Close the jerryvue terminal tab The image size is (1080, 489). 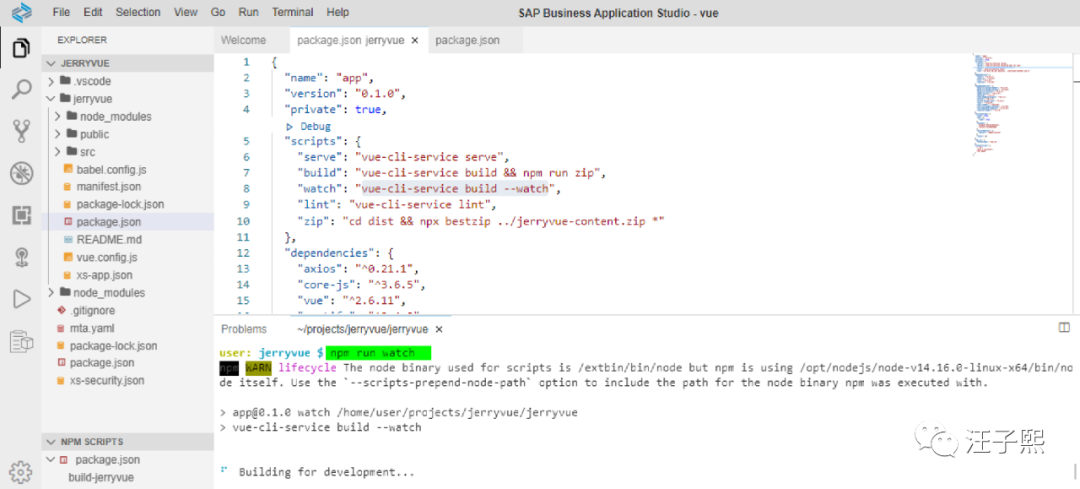439,329
